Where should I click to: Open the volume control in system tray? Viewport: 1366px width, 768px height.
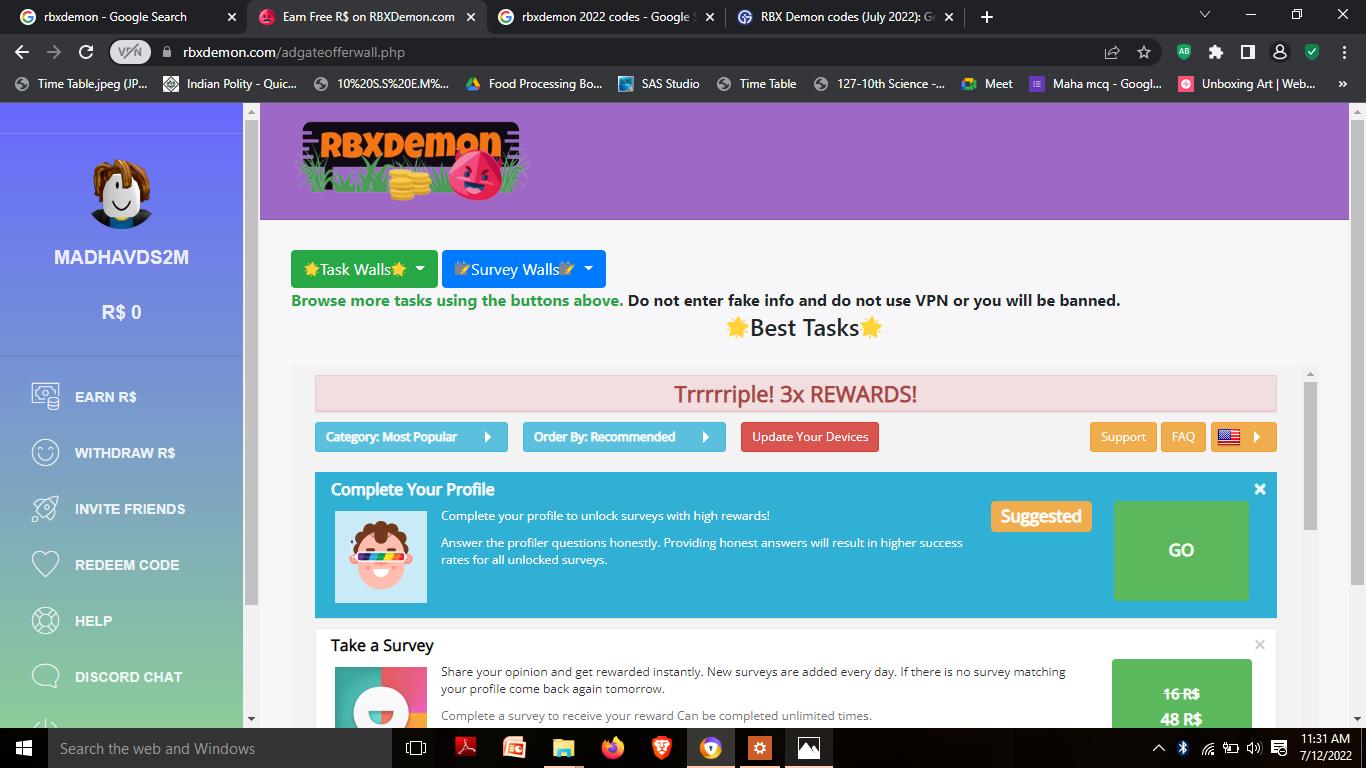point(1255,748)
